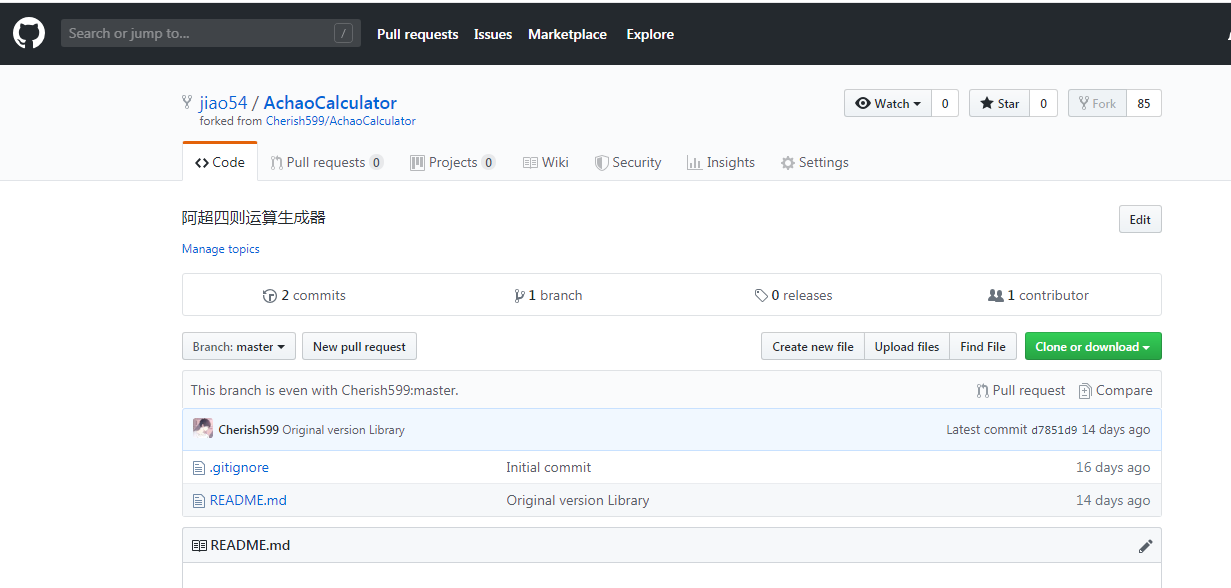Open Cherish599 commit author link
Viewport: 1231px width, 588px height.
(249, 430)
